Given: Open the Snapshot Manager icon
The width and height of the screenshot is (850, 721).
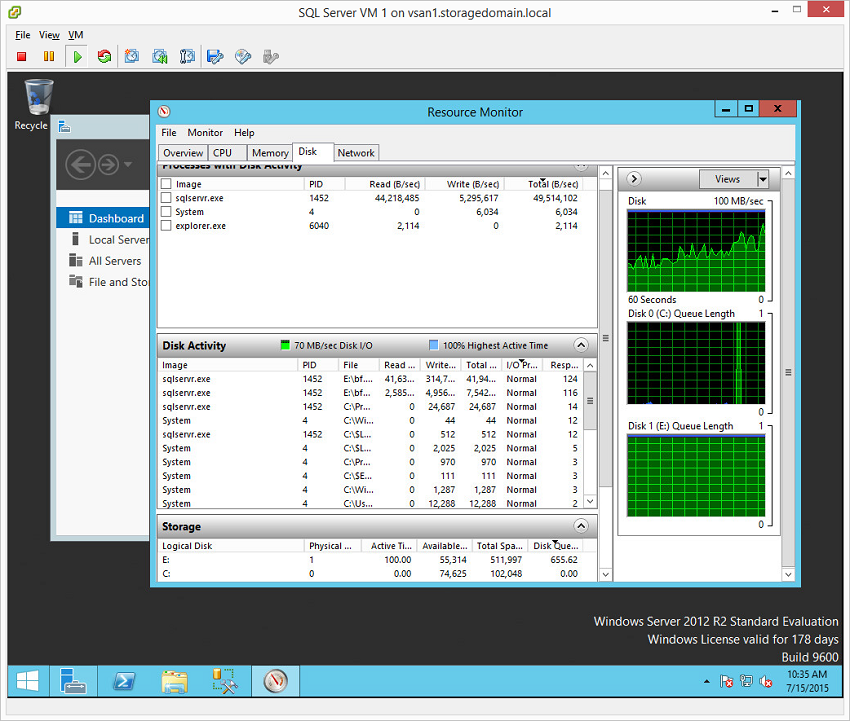Looking at the screenshot, I should tap(187, 56).
